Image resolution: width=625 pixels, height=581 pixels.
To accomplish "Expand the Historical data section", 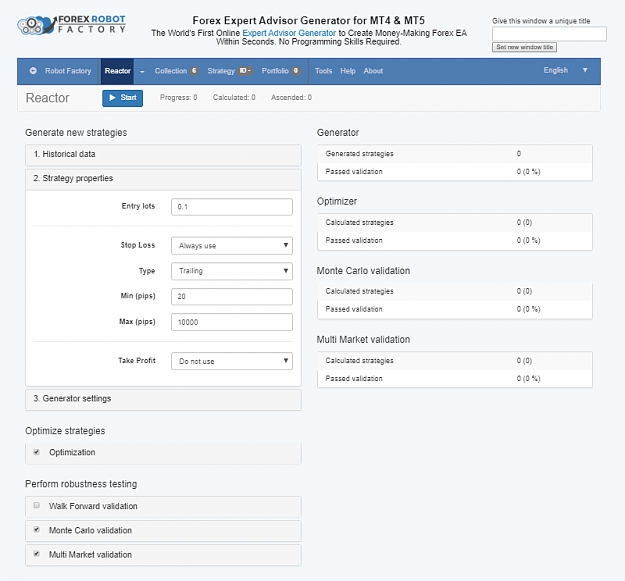I will coord(163,155).
